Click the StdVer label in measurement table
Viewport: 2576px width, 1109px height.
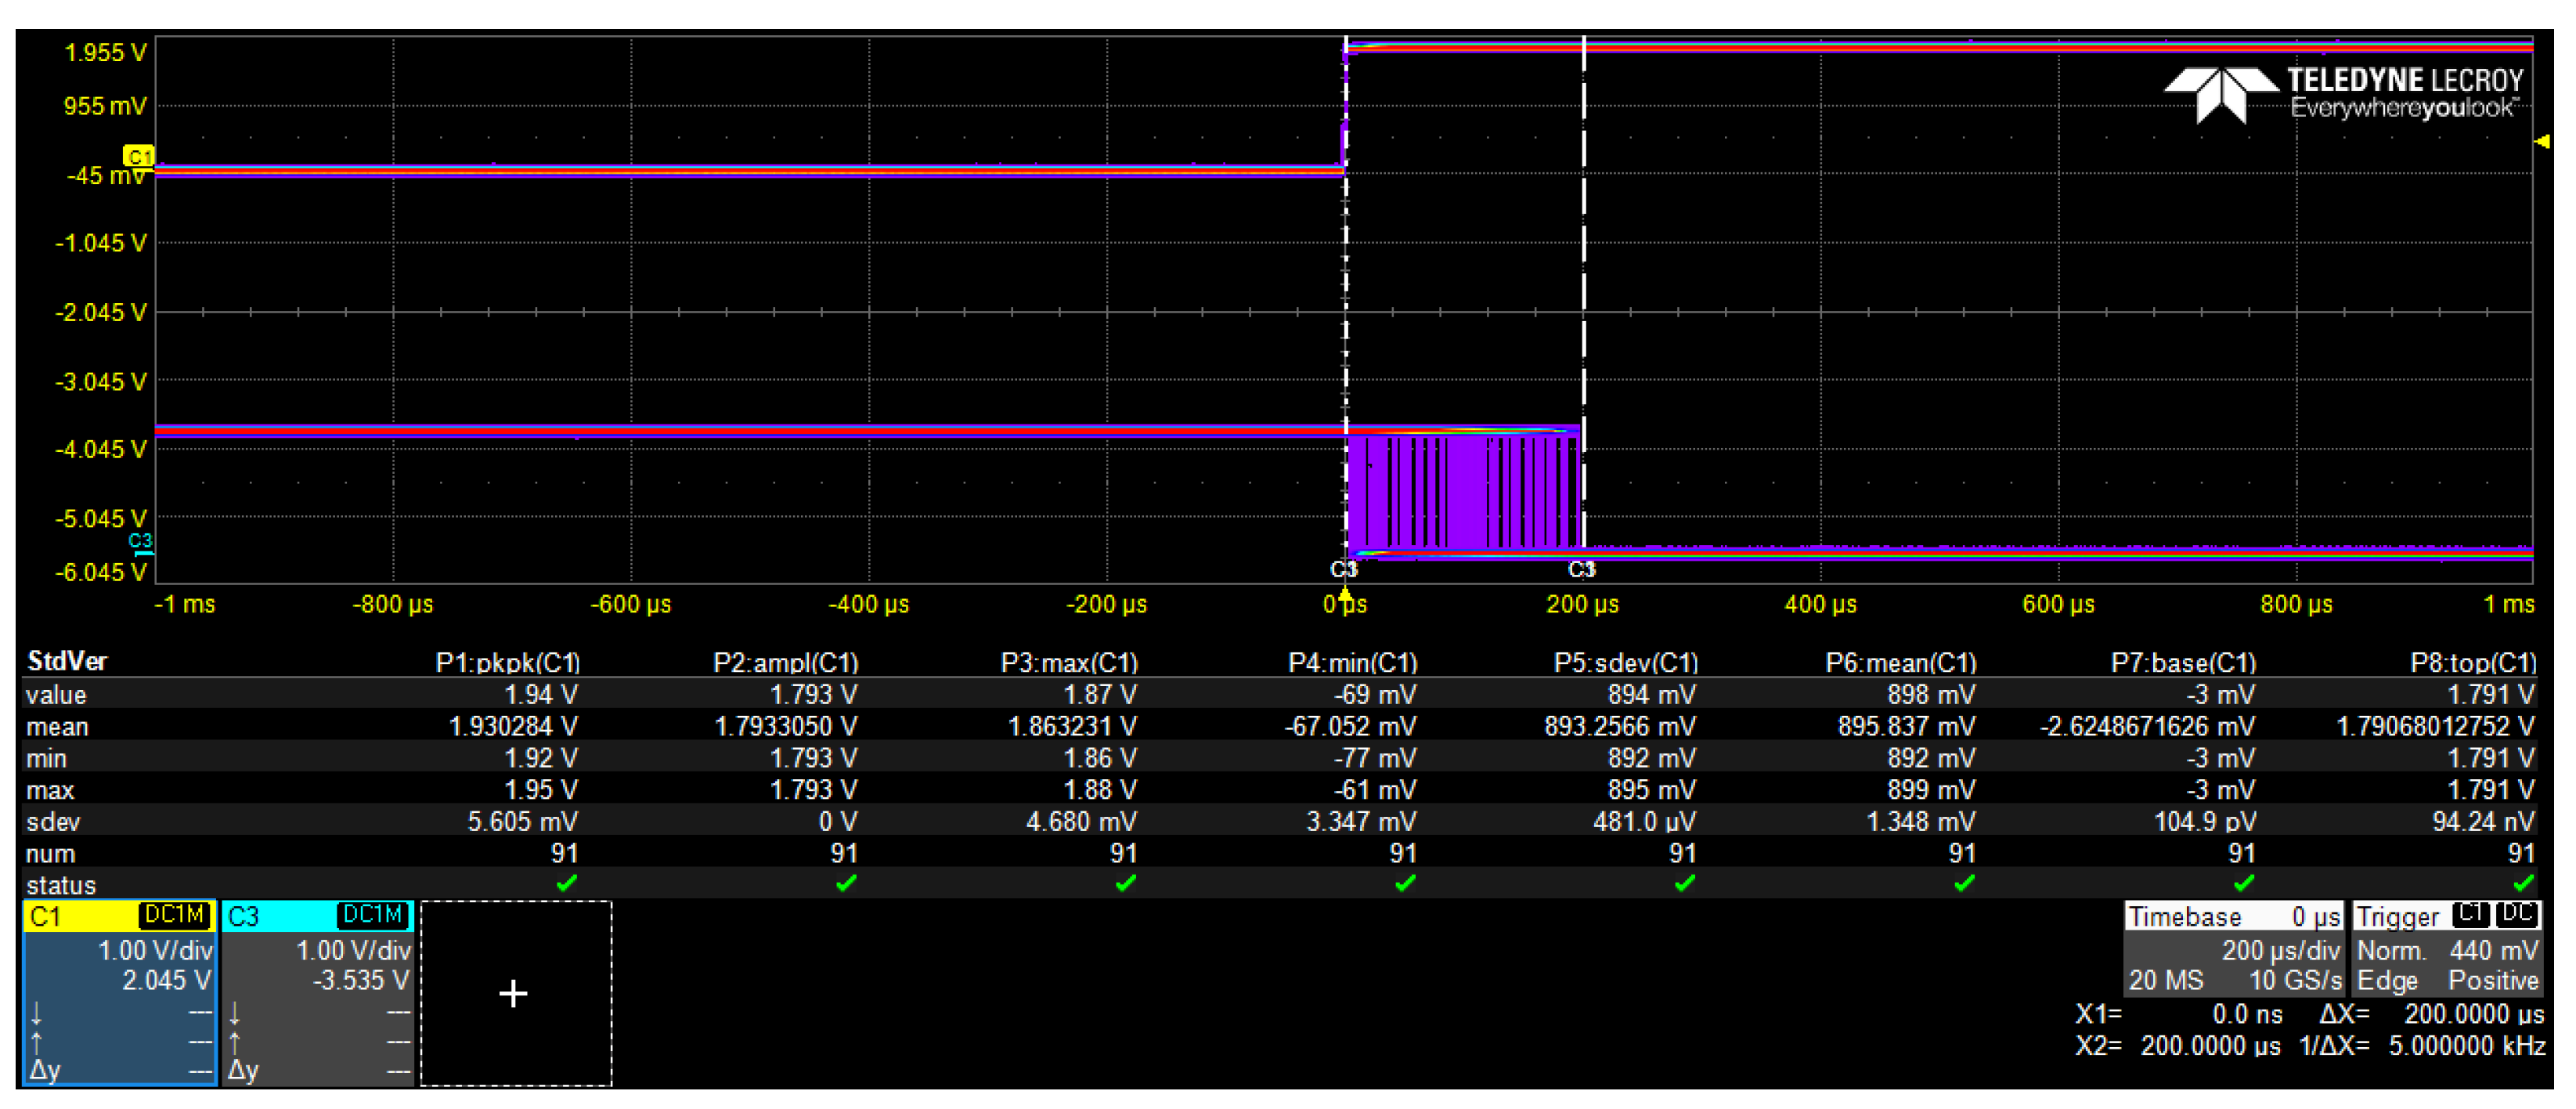[x=67, y=661]
